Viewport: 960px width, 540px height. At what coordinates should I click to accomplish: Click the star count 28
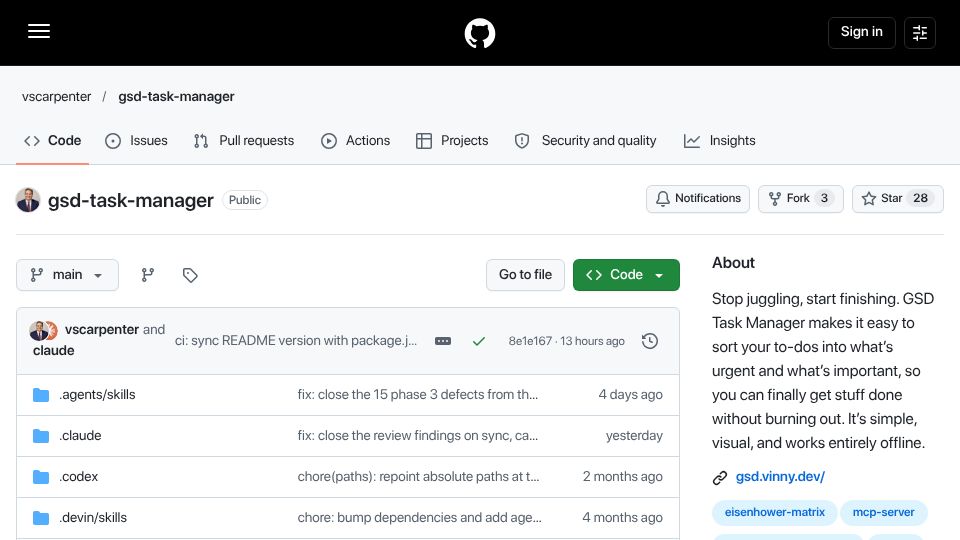click(x=920, y=198)
